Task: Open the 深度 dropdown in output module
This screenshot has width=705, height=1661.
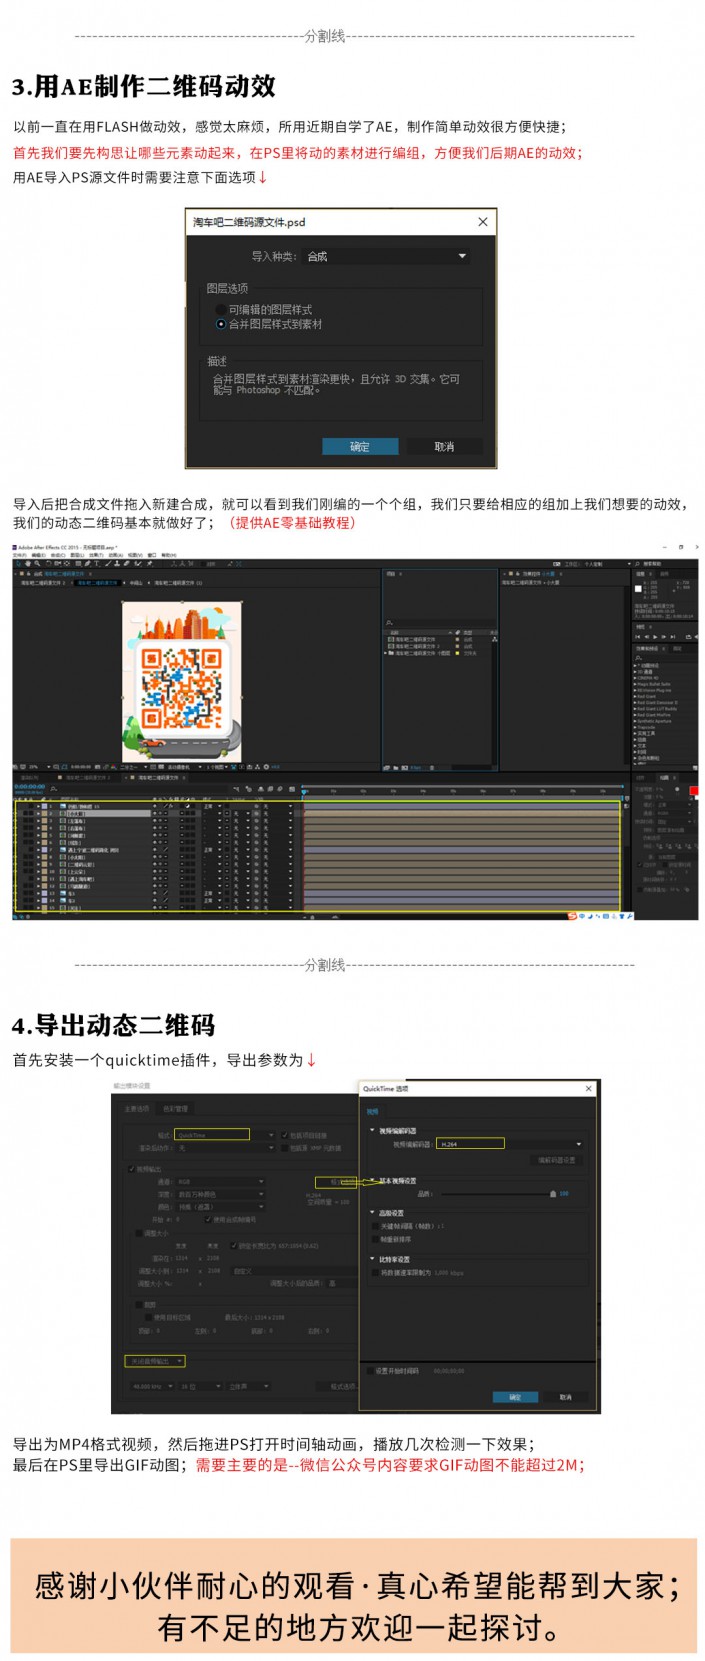Action: (220, 1194)
